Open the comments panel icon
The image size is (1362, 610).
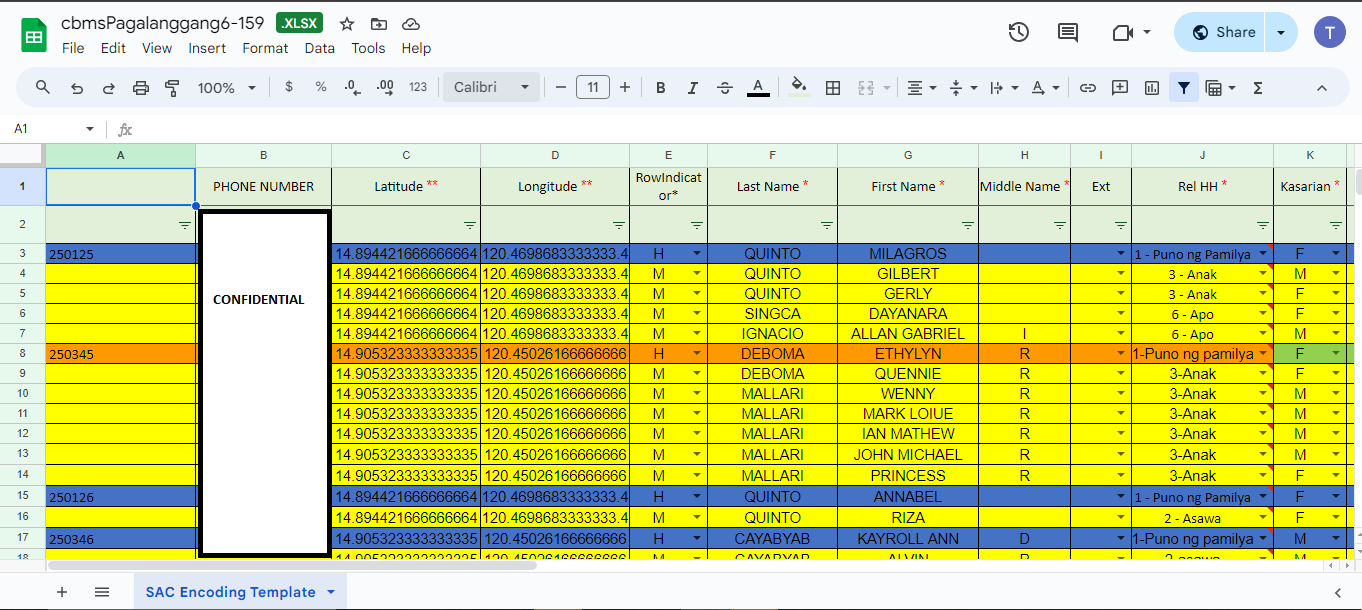coord(1068,32)
